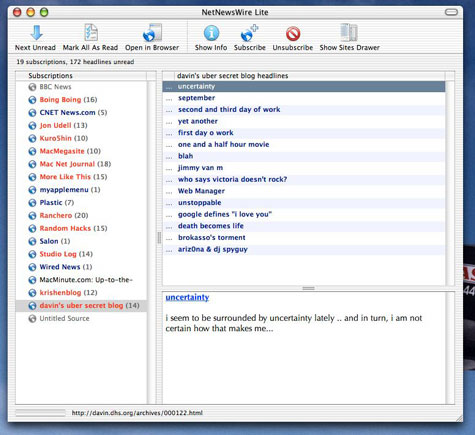This screenshot has height=435, width=475.
Task: Click the globe icon beside Boing Boing
Action: pyautogui.click(x=32, y=100)
